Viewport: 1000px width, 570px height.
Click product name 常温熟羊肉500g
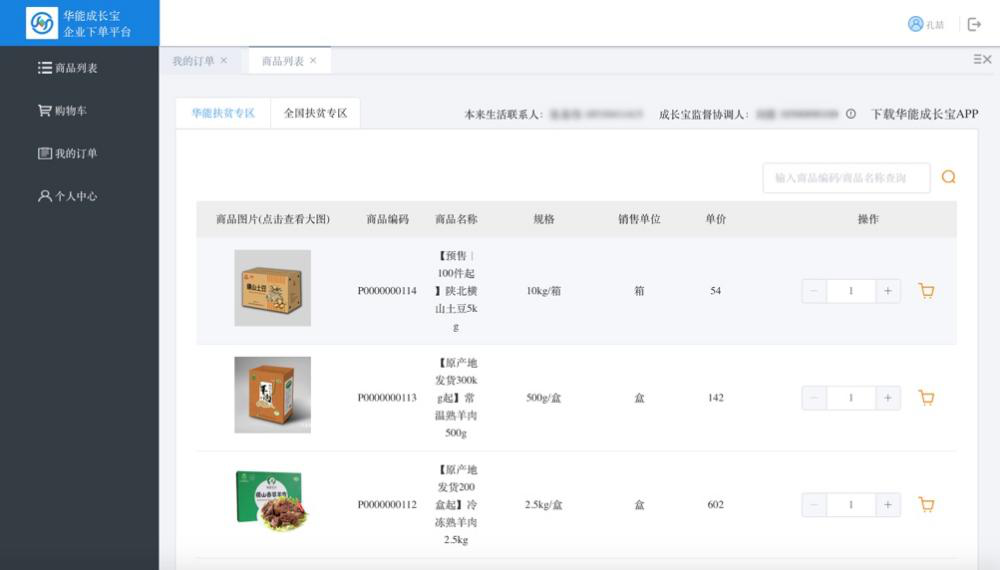(456, 398)
